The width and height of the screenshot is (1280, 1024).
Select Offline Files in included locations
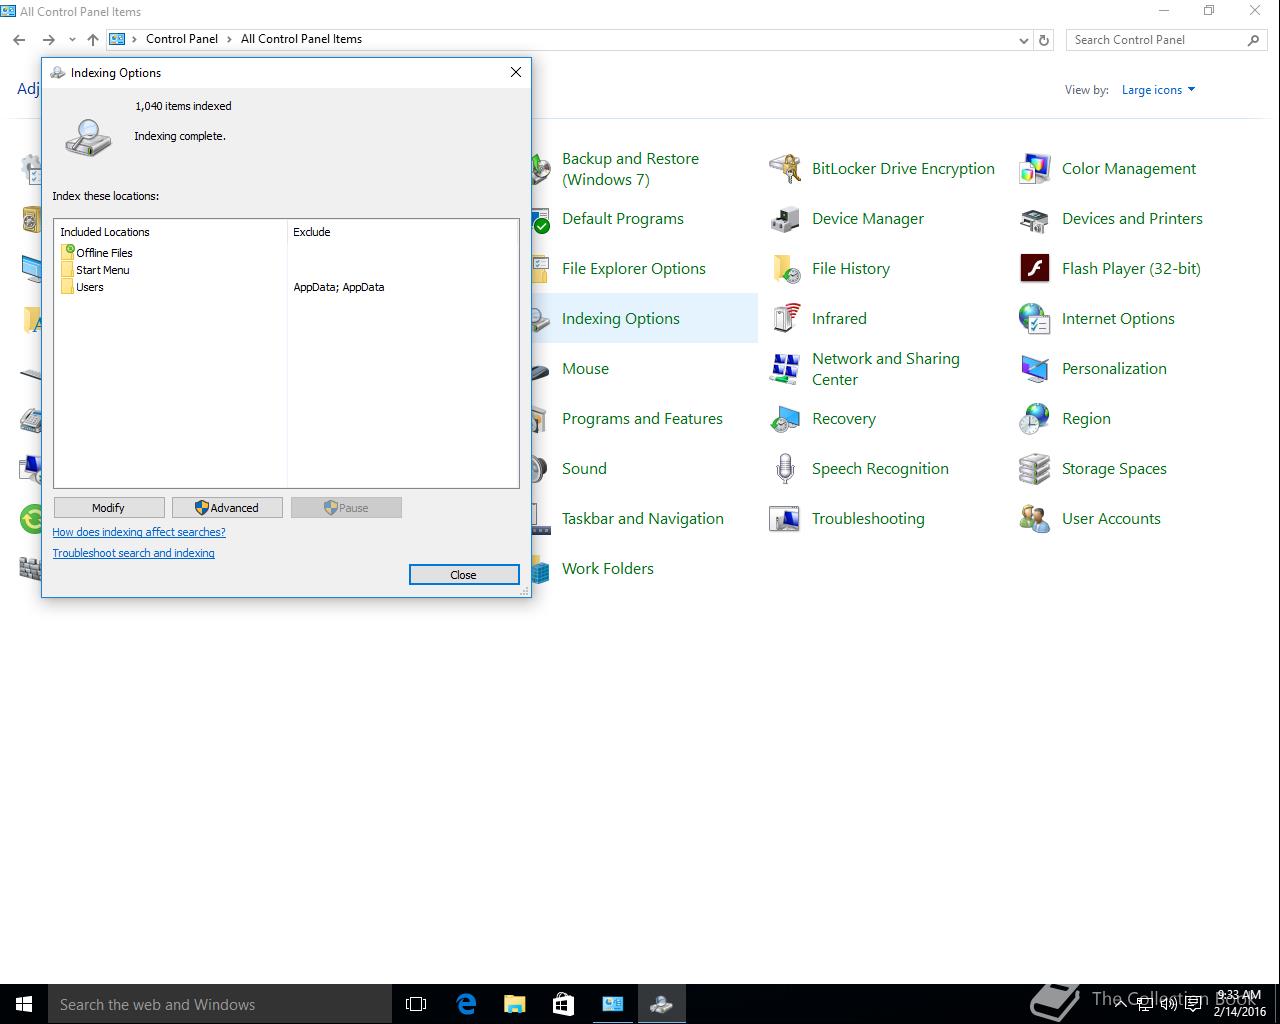click(96, 253)
